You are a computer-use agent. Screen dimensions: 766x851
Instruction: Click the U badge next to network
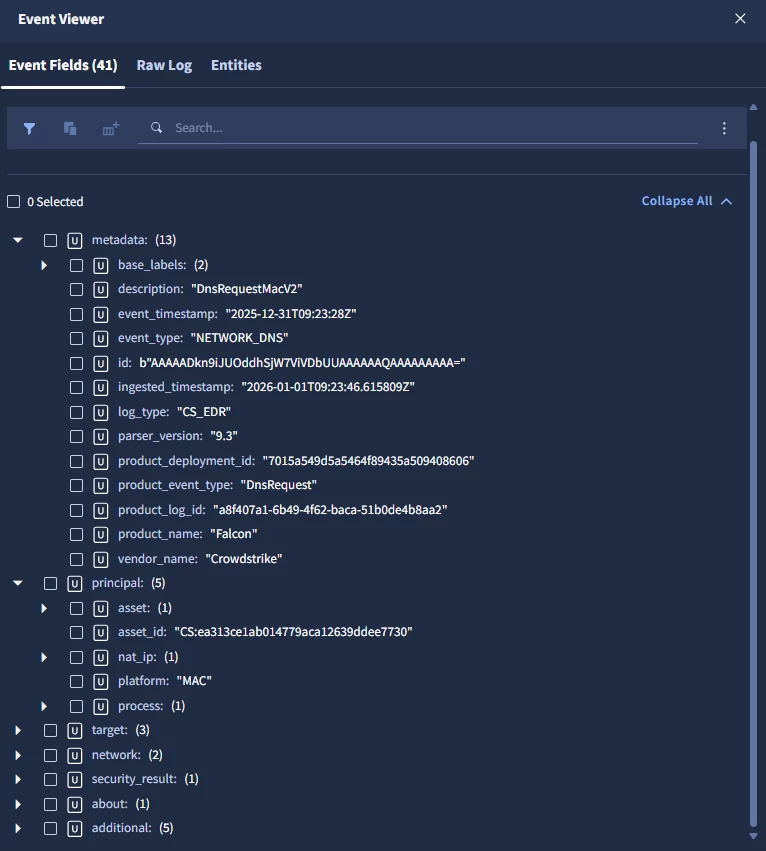tap(75, 755)
